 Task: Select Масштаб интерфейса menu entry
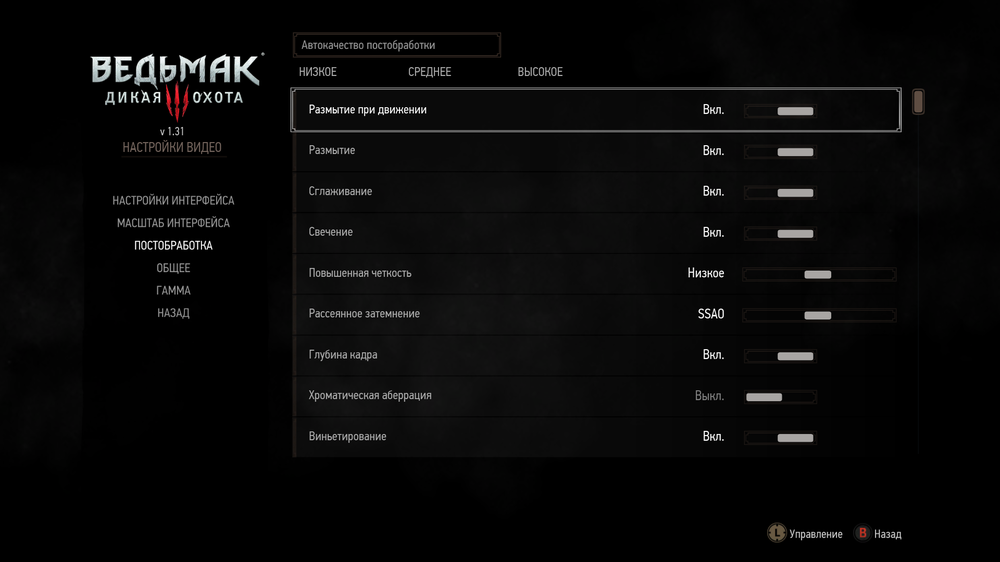click(173, 223)
